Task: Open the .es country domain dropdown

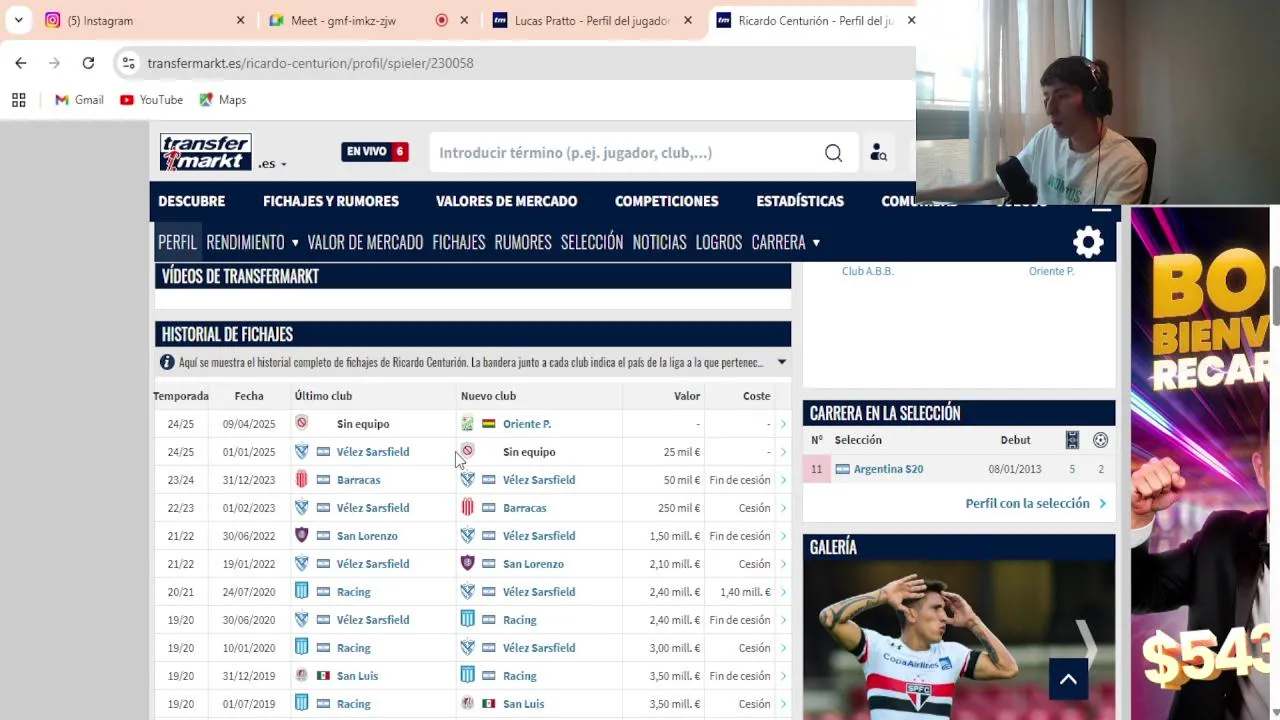Action: [272, 164]
